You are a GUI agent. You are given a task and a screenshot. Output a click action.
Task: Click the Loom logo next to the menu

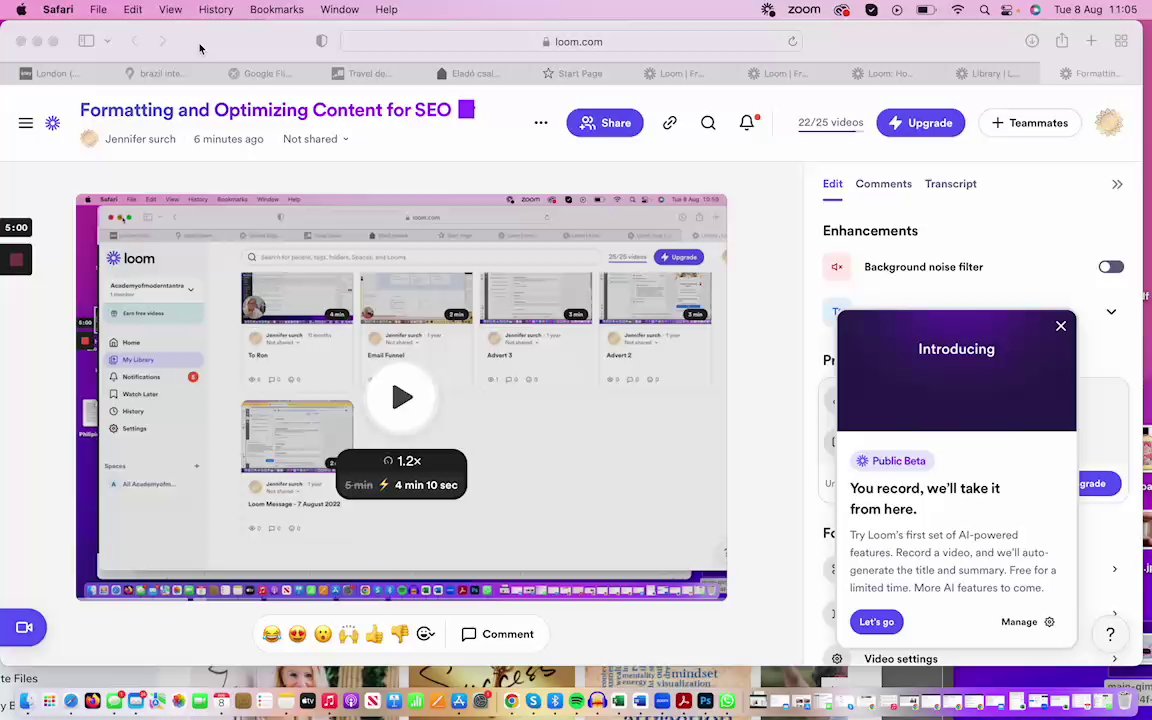[x=53, y=123]
